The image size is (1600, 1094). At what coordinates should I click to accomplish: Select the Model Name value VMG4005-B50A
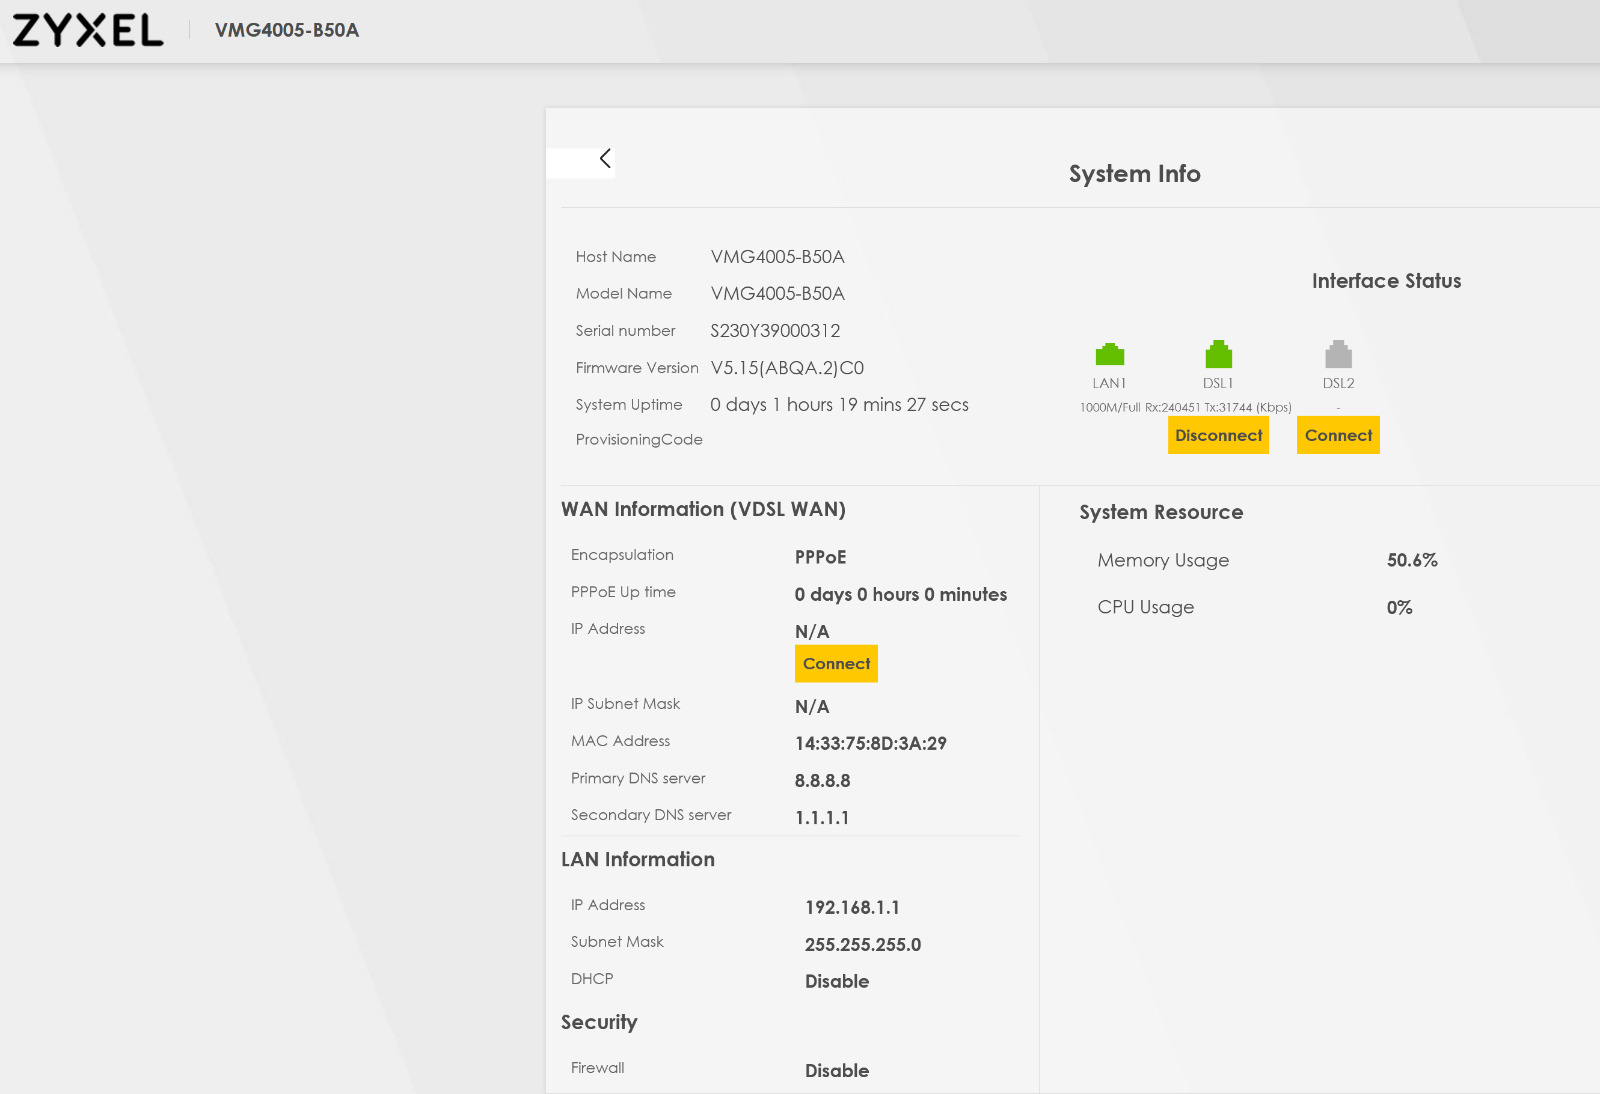coord(778,294)
